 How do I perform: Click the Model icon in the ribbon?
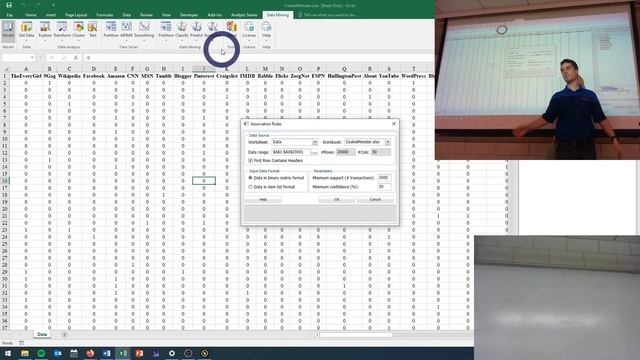coord(8,30)
